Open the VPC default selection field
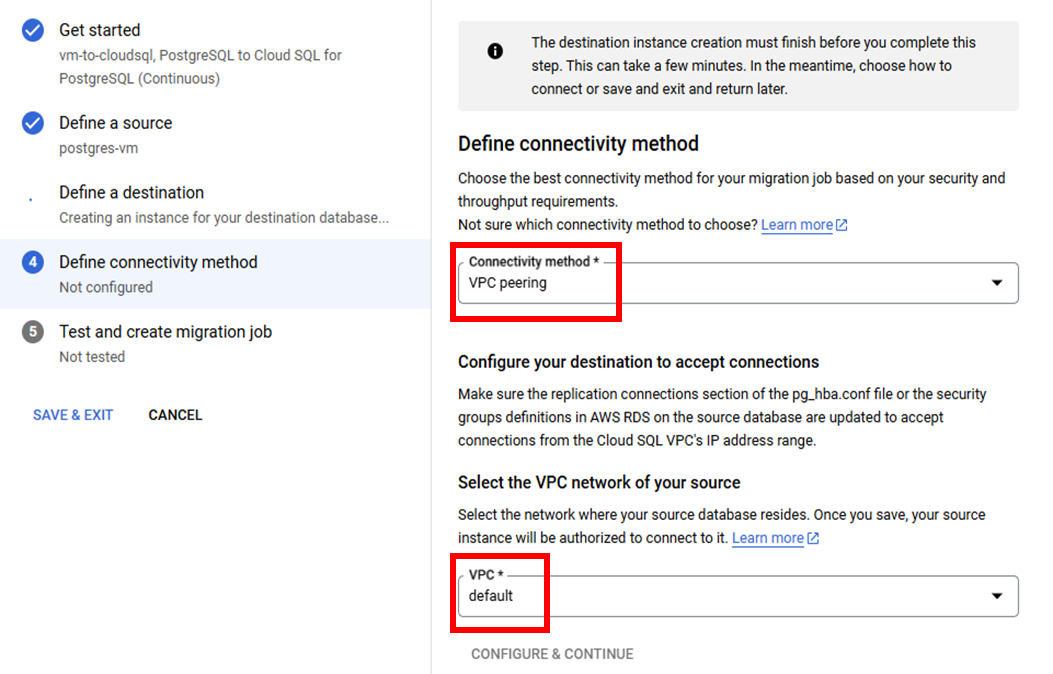 point(738,595)
